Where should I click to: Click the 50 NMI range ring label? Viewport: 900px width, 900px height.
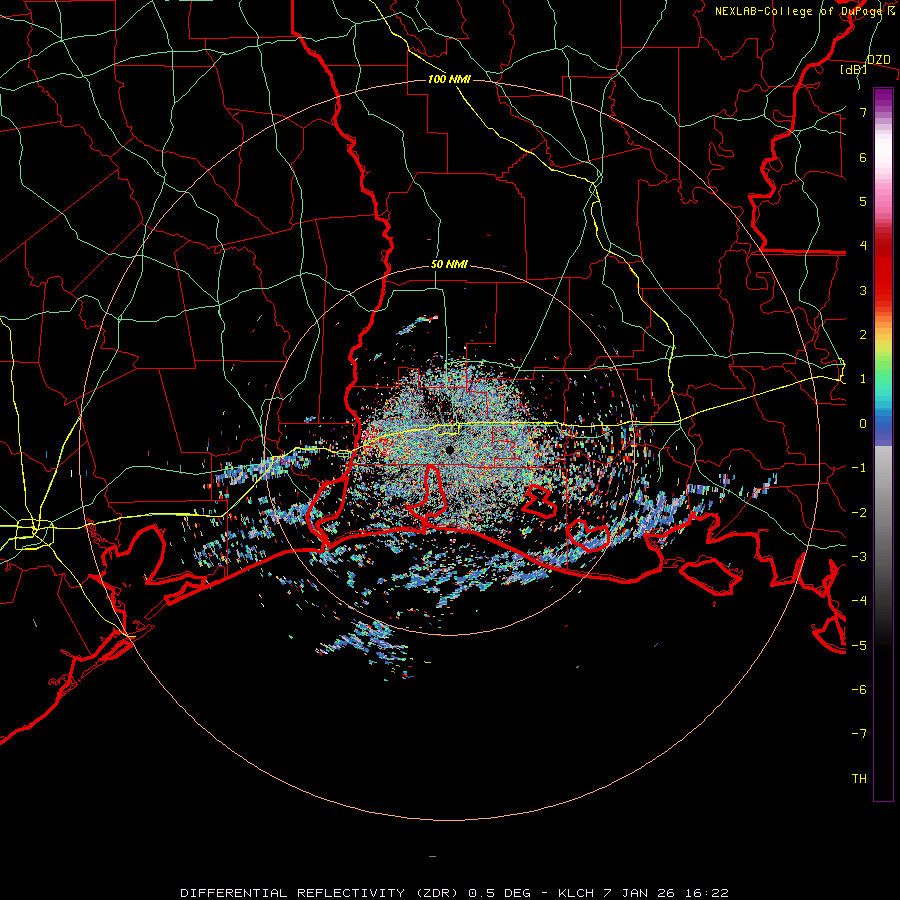point(449,265)
